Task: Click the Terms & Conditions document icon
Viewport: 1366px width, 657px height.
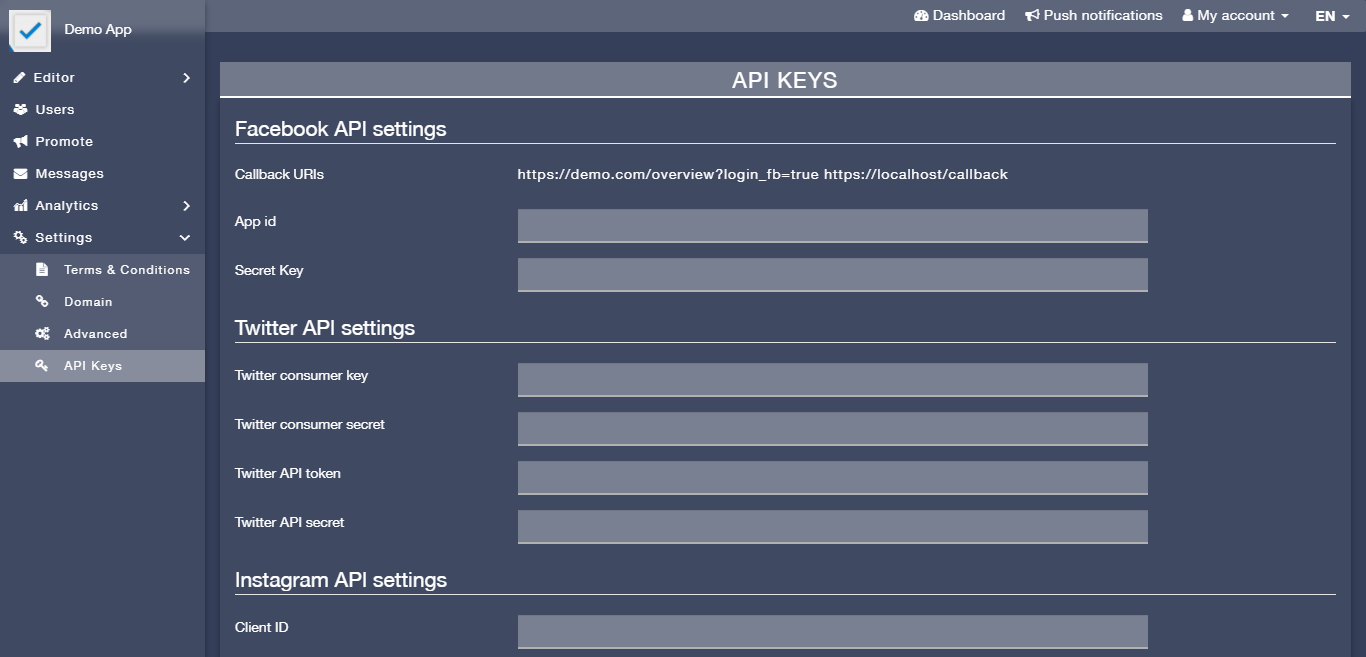Action: click(x=42, y=270)
